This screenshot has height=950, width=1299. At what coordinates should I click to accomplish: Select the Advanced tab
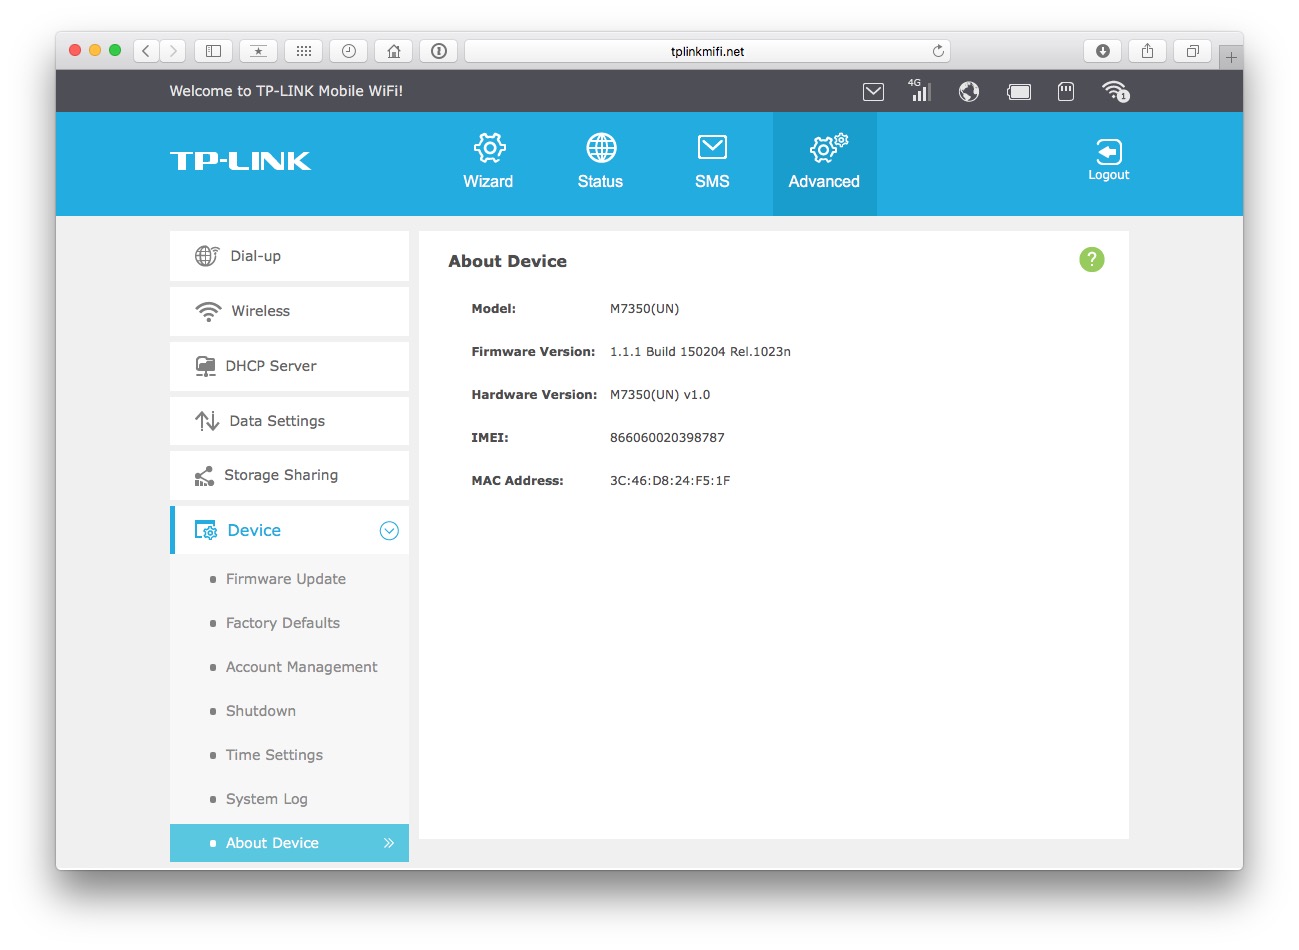pyautogui.click(x=824, y=164)
